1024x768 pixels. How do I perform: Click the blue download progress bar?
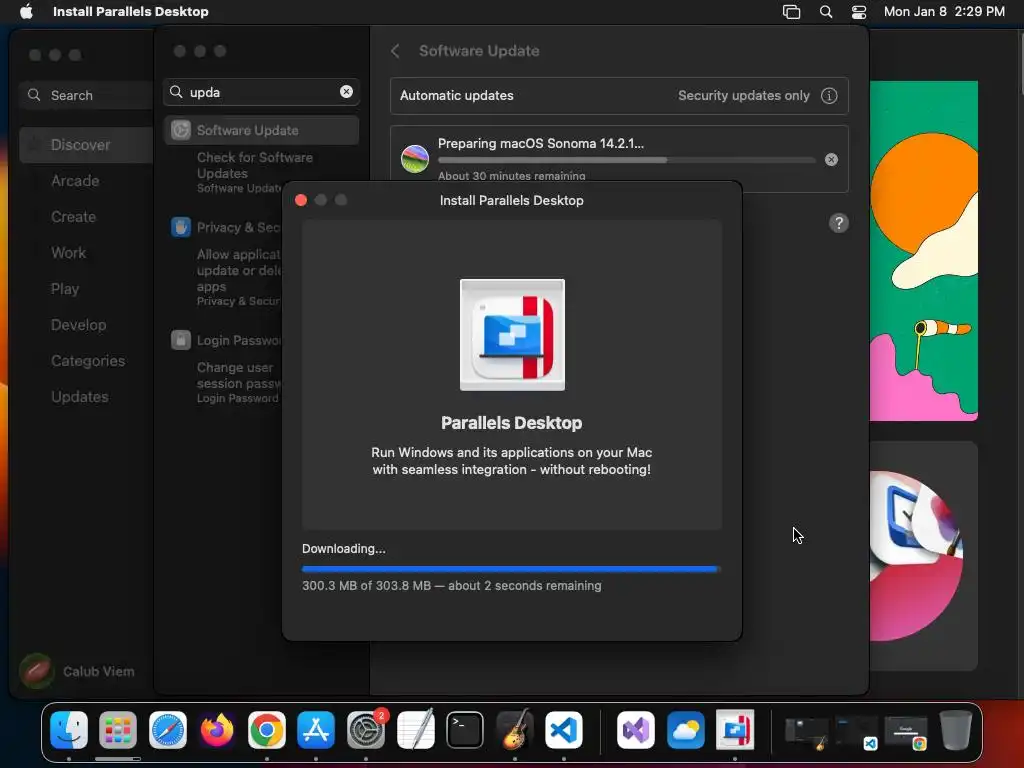(x=511, y=569)
